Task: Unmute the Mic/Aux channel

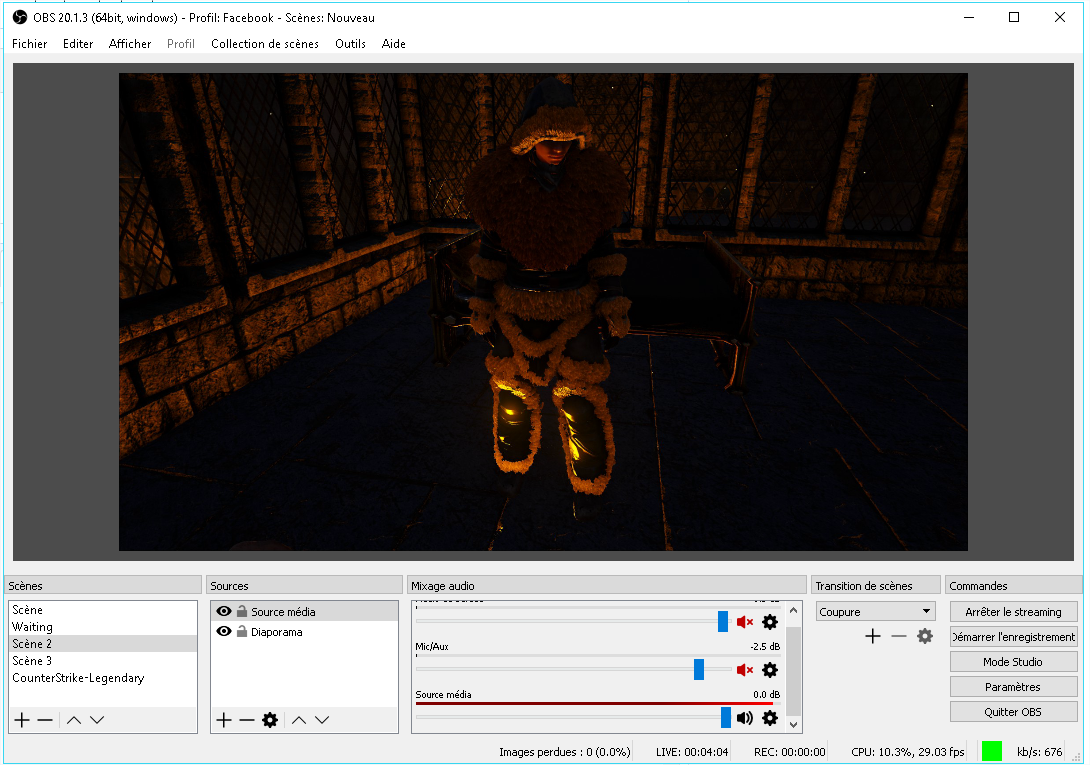Action: coord(745,670)
